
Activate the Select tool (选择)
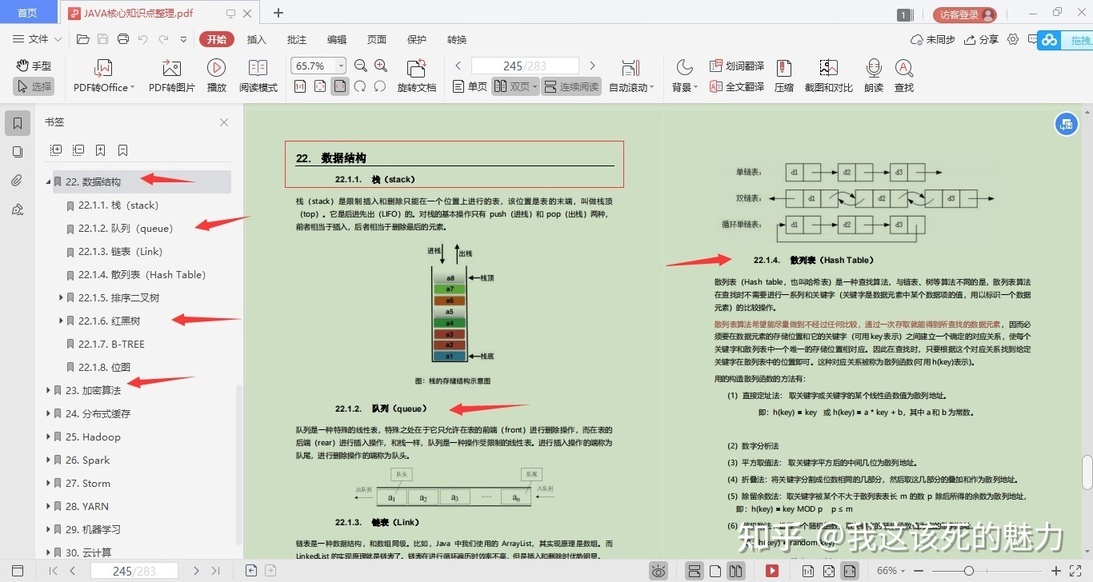(33, 86)
